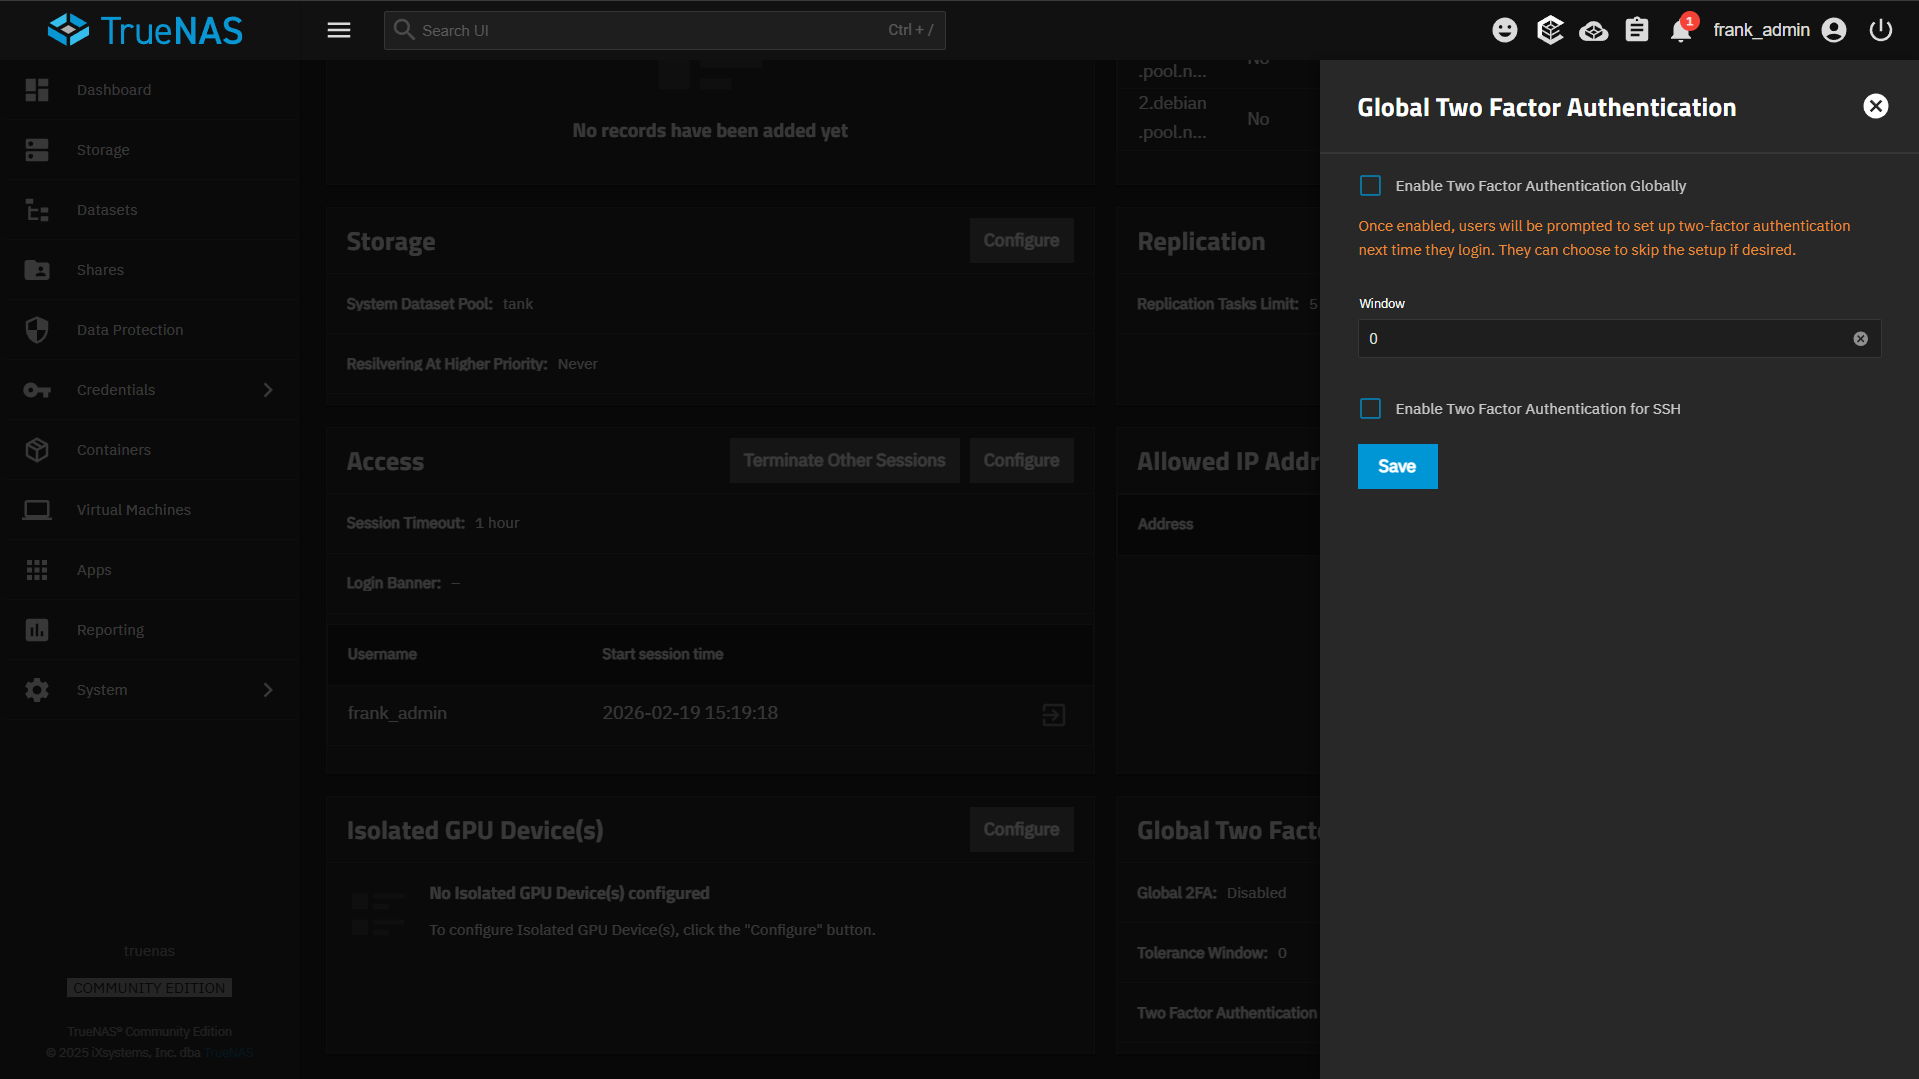
Task: Close the Global Two Factor Authentication panel
Action: (1875, 106)
